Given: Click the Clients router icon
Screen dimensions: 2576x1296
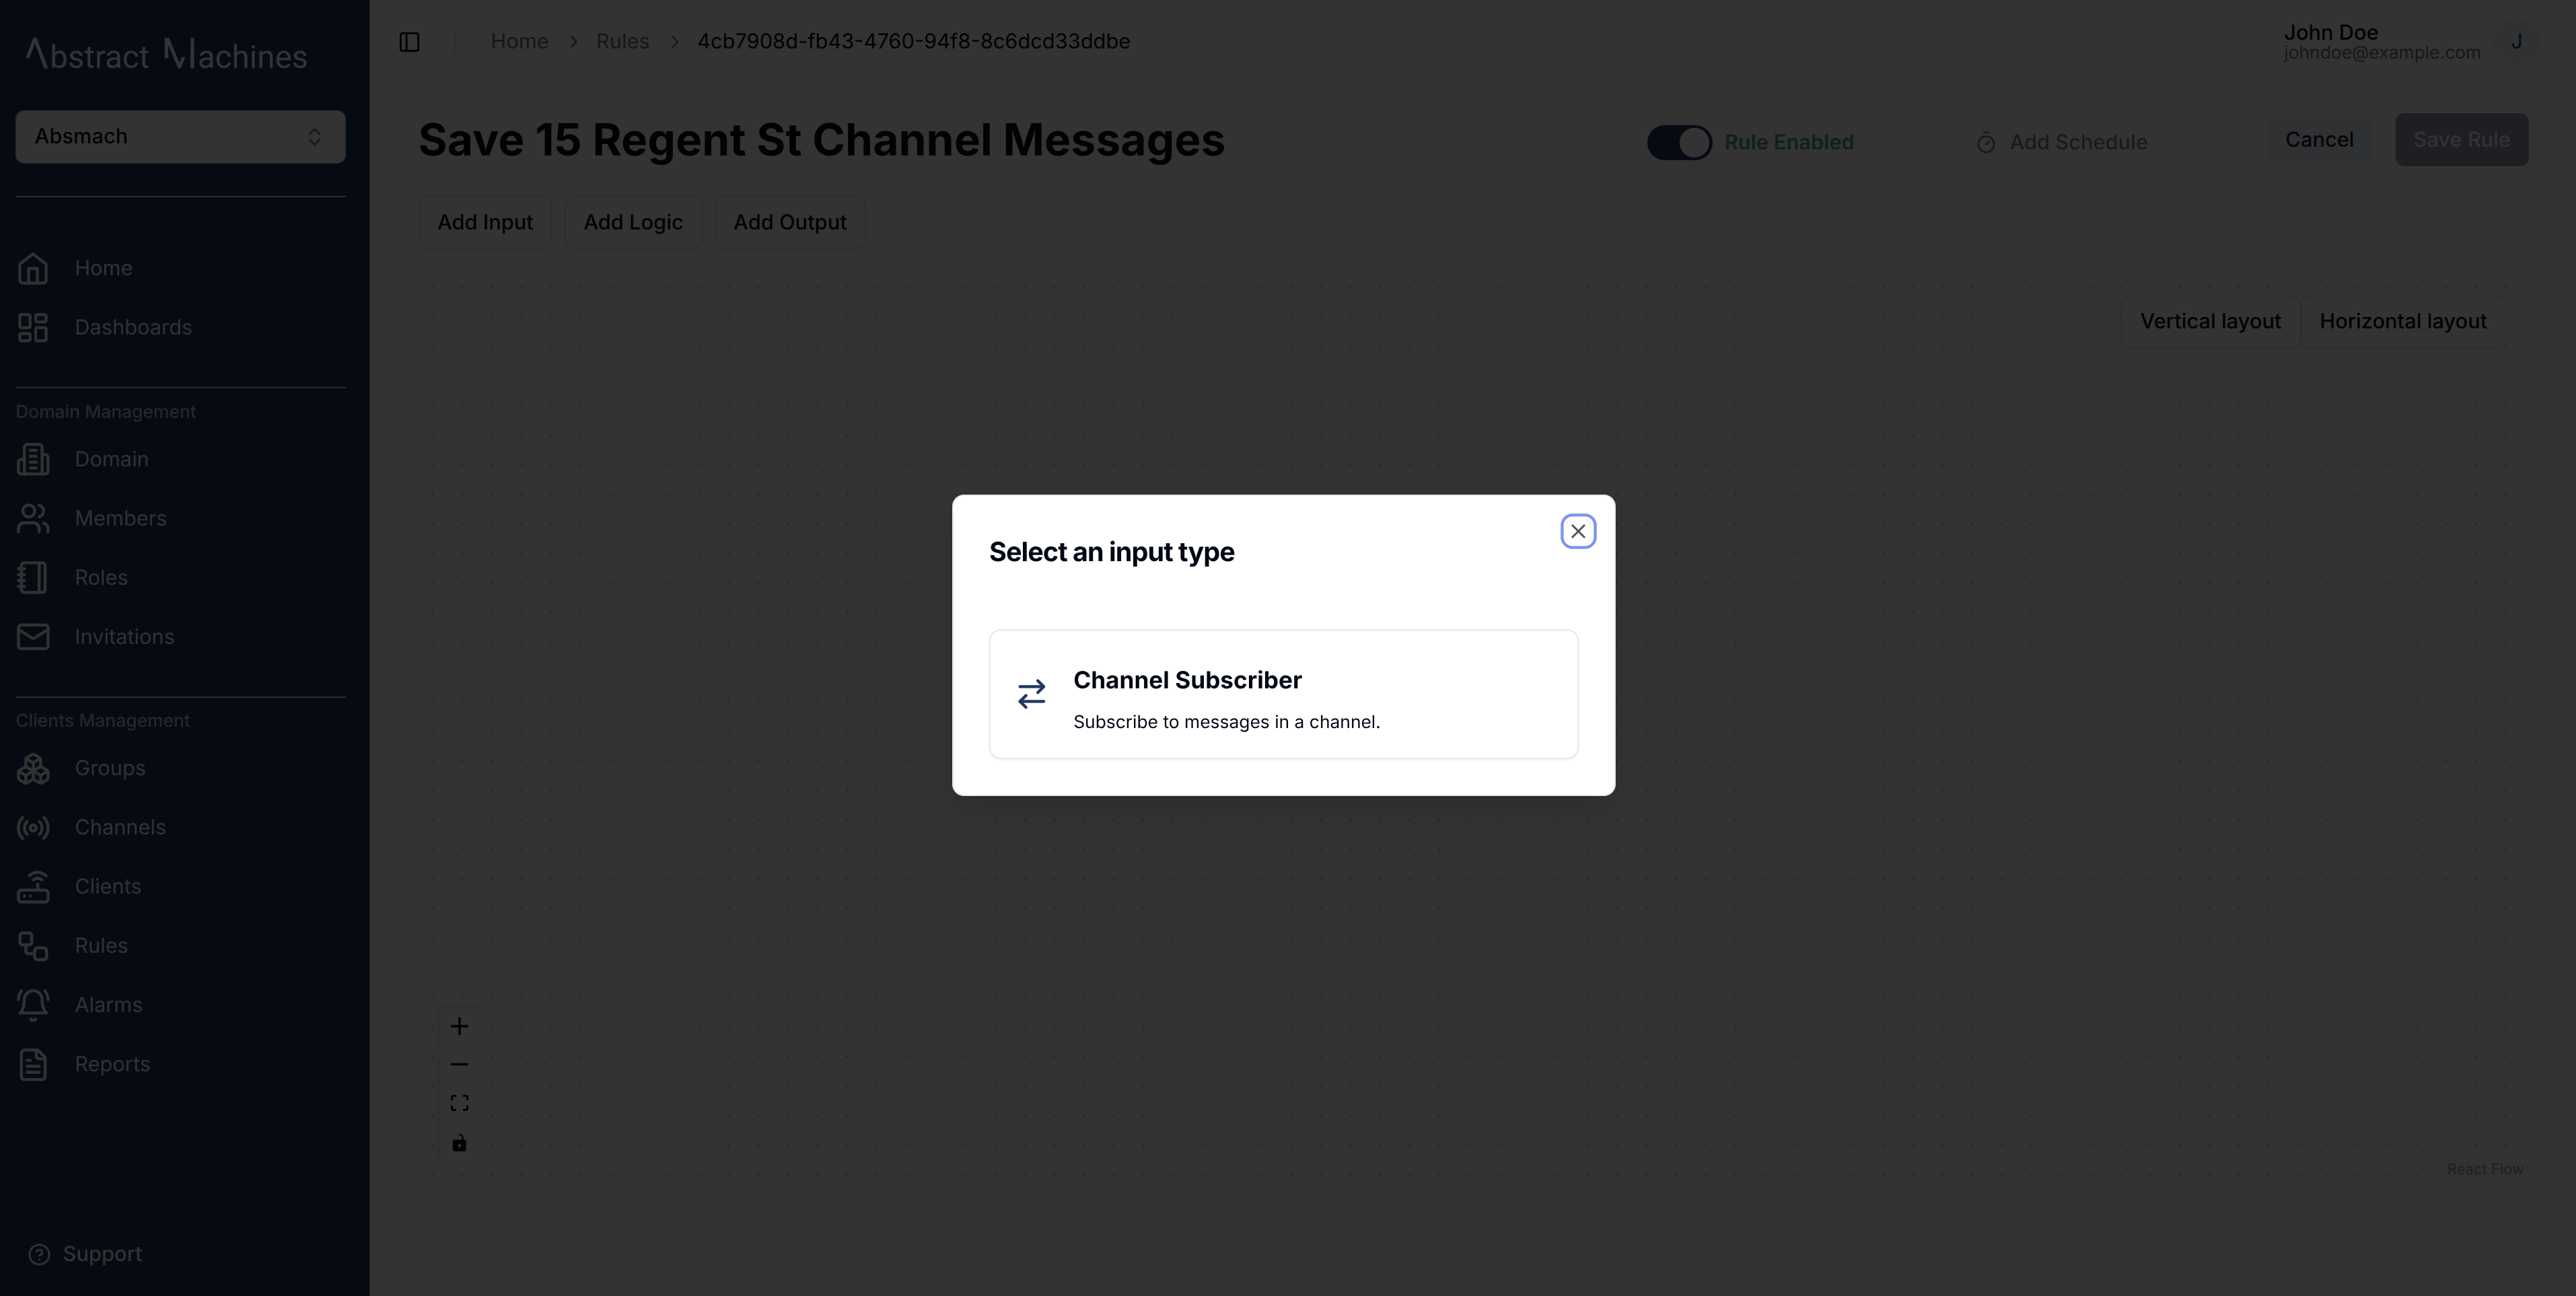Looking at the screenshot, I should 33,886.
